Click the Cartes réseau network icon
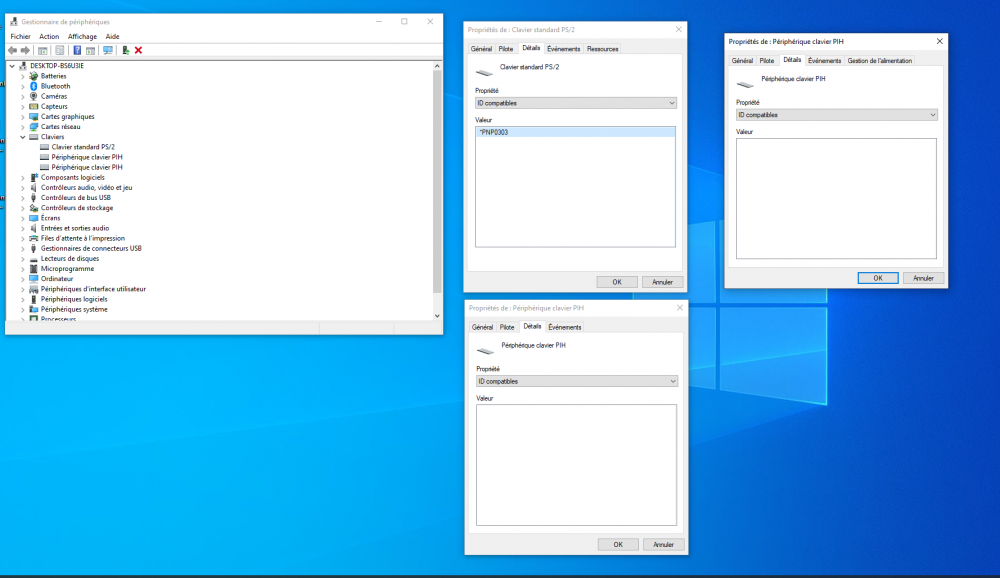Viewport: 1000px width, 578px height. pos(34,127)
